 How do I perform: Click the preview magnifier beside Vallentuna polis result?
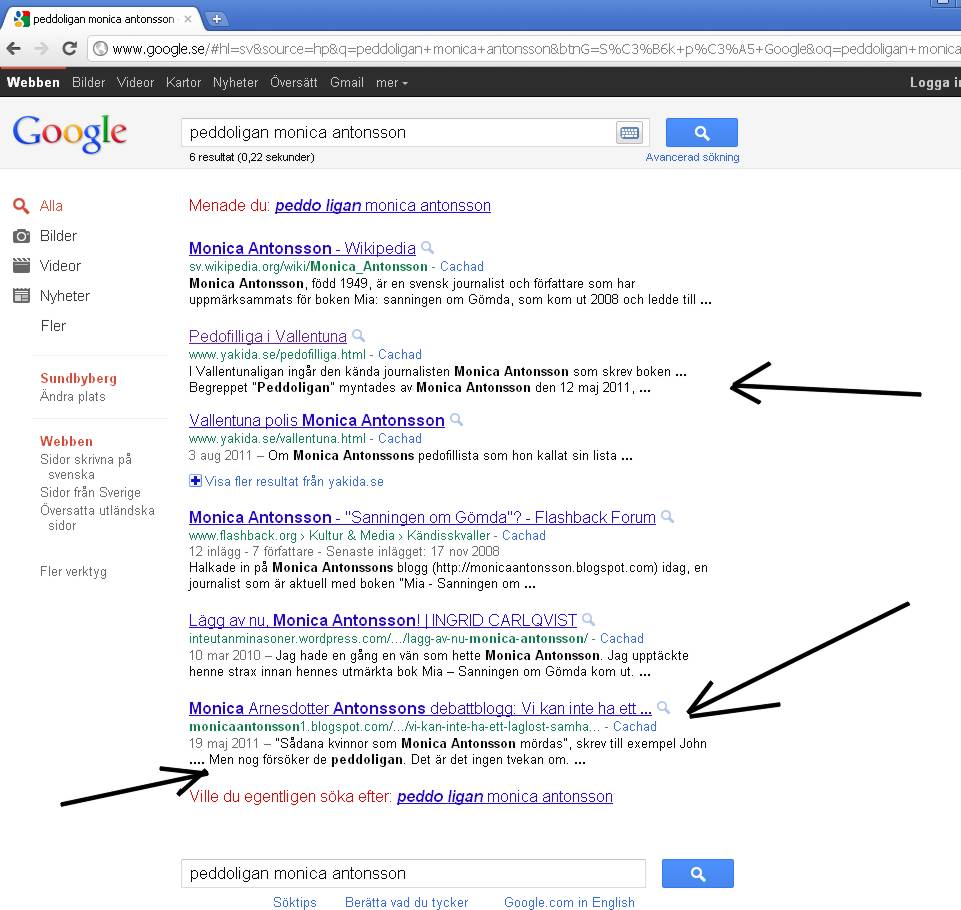click(456, 420)
